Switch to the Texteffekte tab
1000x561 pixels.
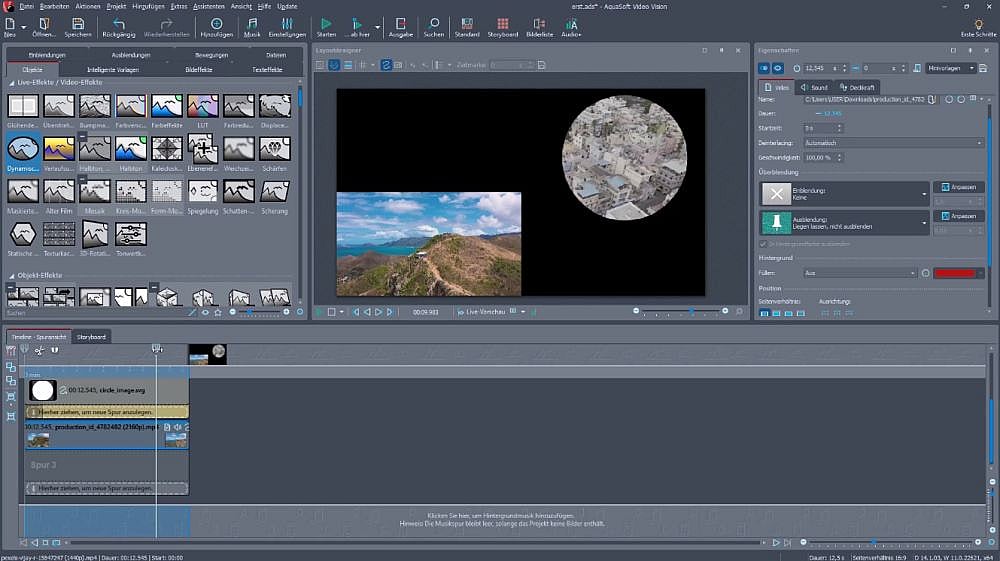click(267, 70)
